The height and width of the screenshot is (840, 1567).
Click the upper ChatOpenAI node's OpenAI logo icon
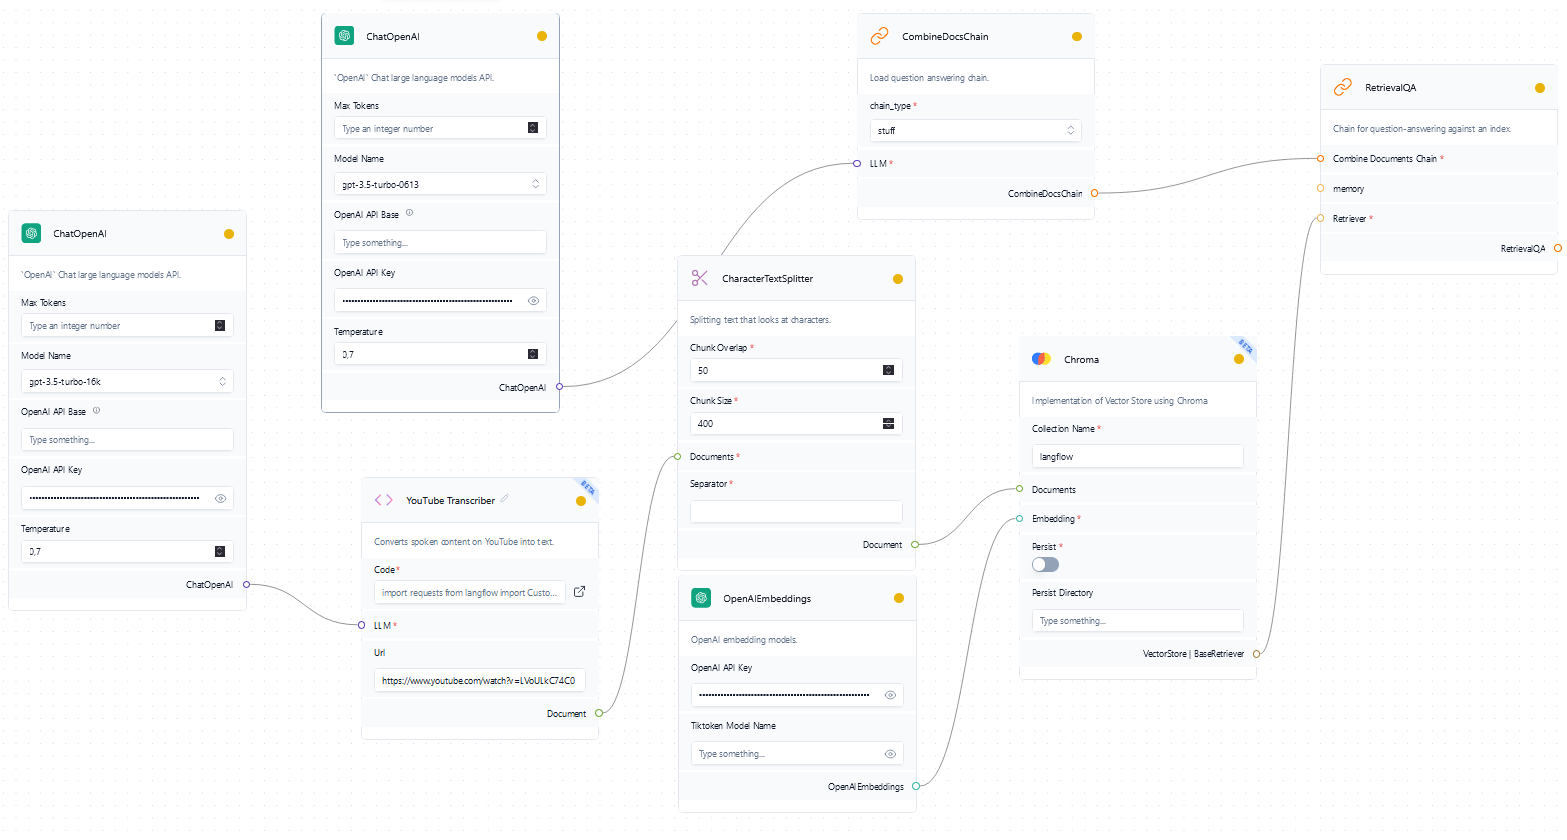[x=344, y=36]
